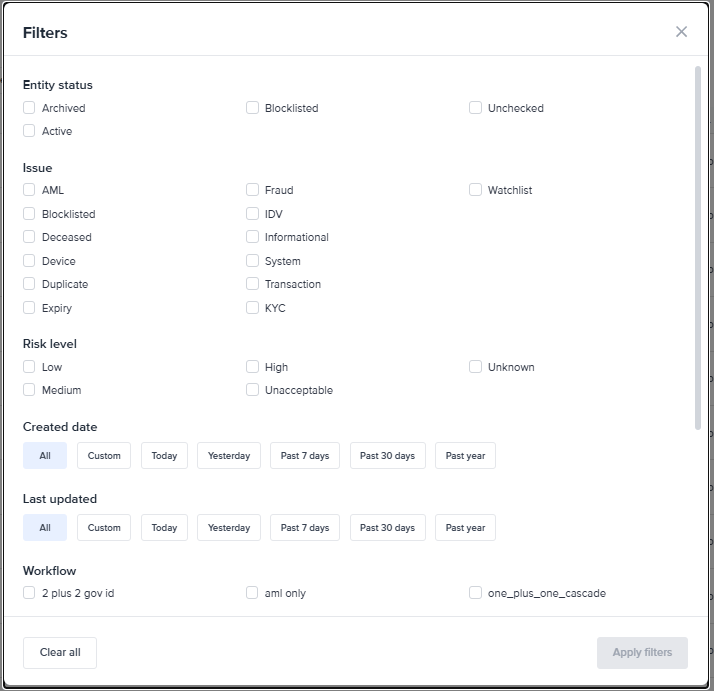The image size is (714, 691).
Task: Tick the Unchecked entity status option
Action: click(476, 108)
